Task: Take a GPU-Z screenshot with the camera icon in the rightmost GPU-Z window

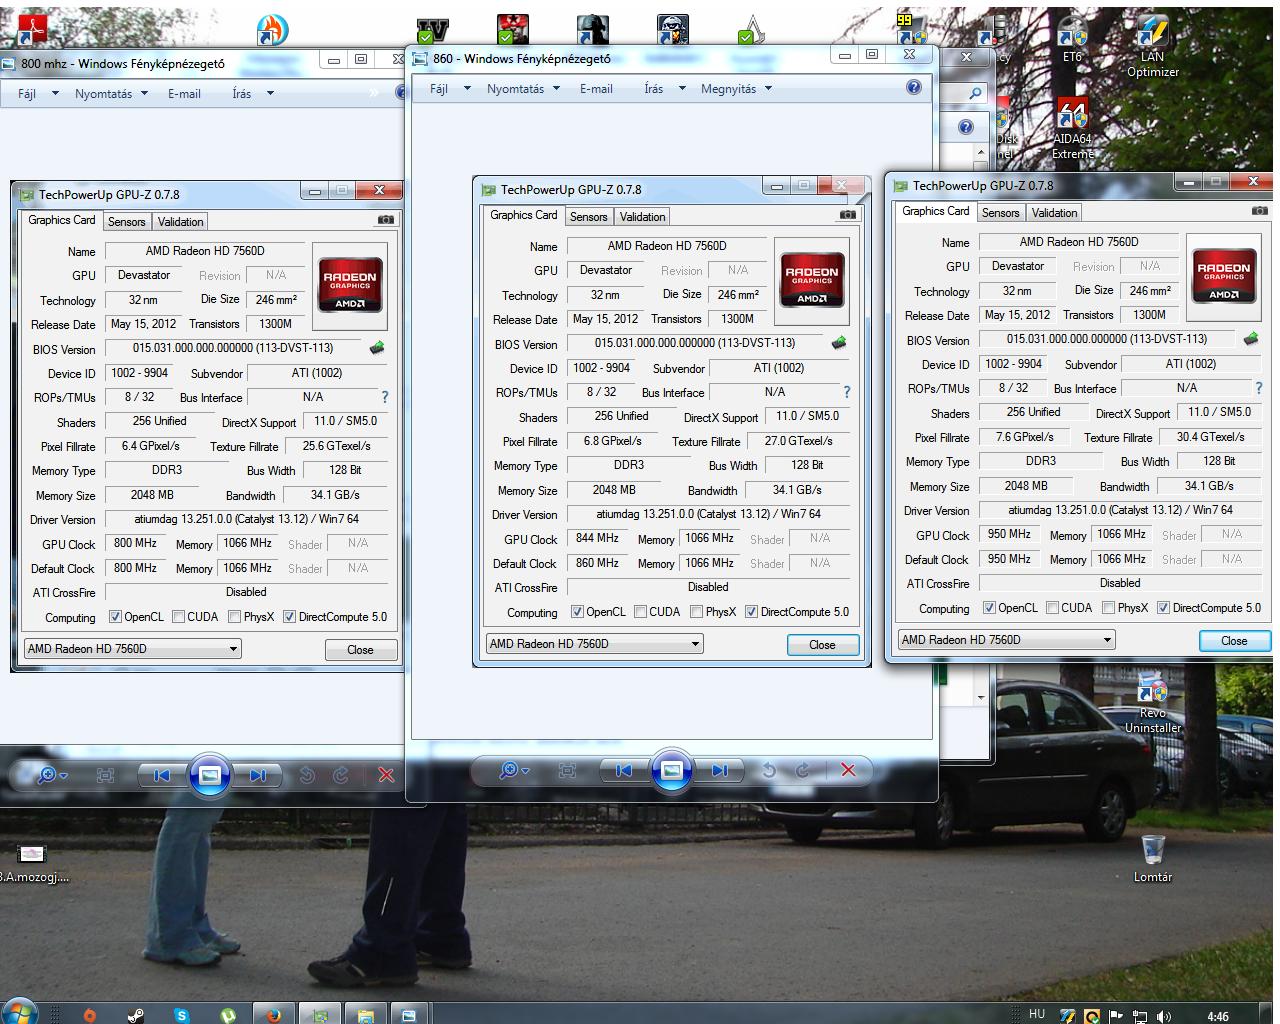Action: [x=1259, y=211]
